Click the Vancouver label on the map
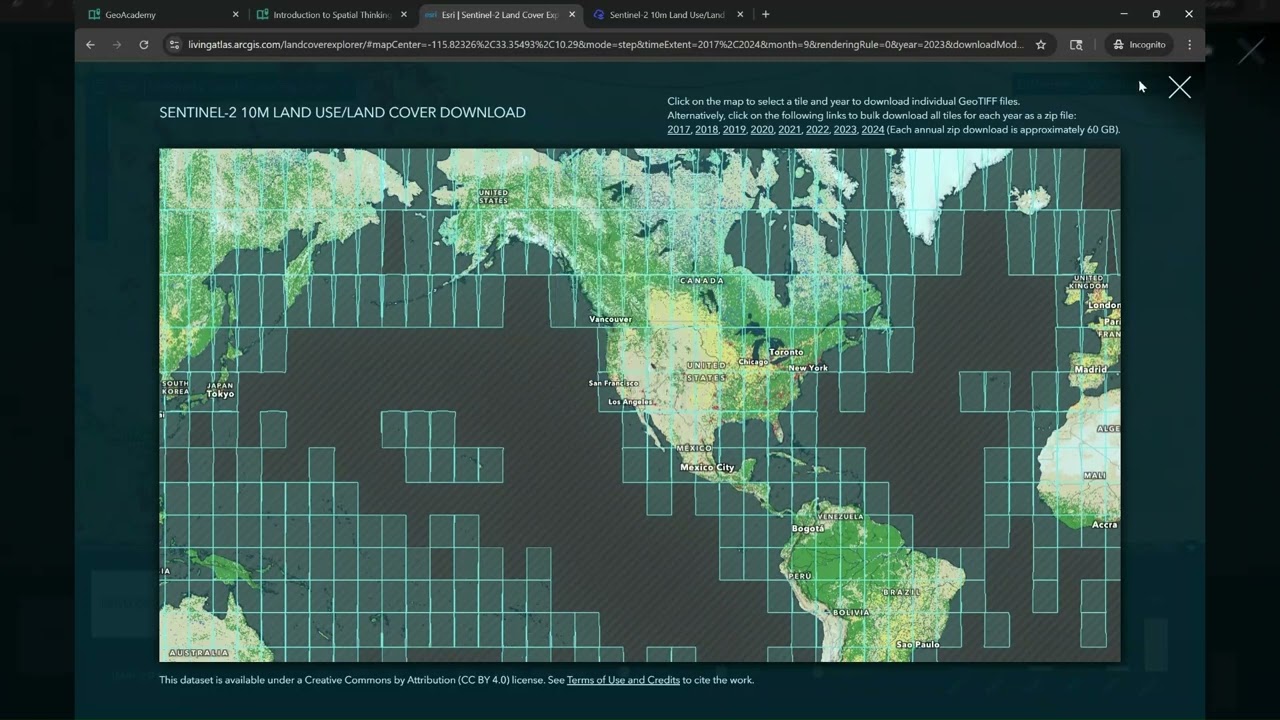Image resolution: width=1280 pixels, height=720 pixels. tap(610, 319)
